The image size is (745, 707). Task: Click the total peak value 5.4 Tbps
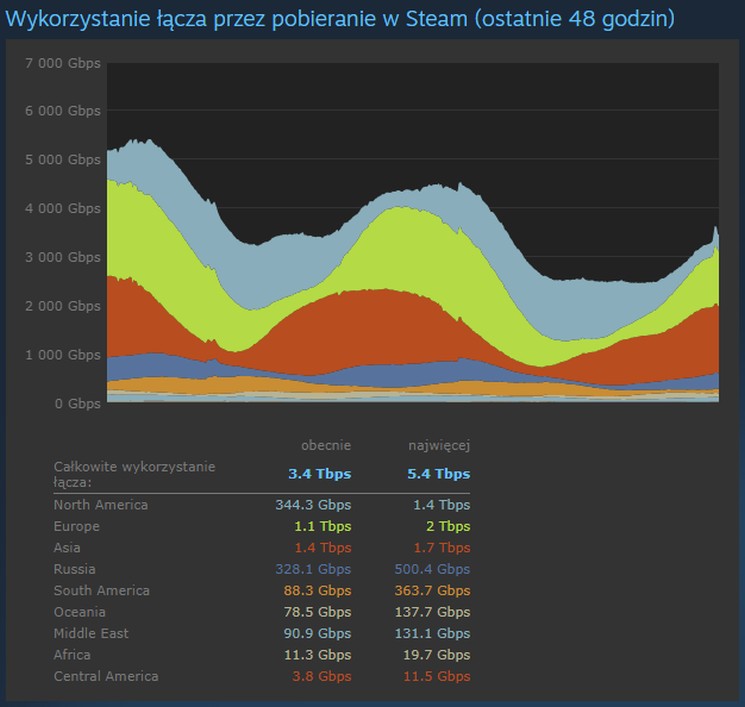point(439,474)
